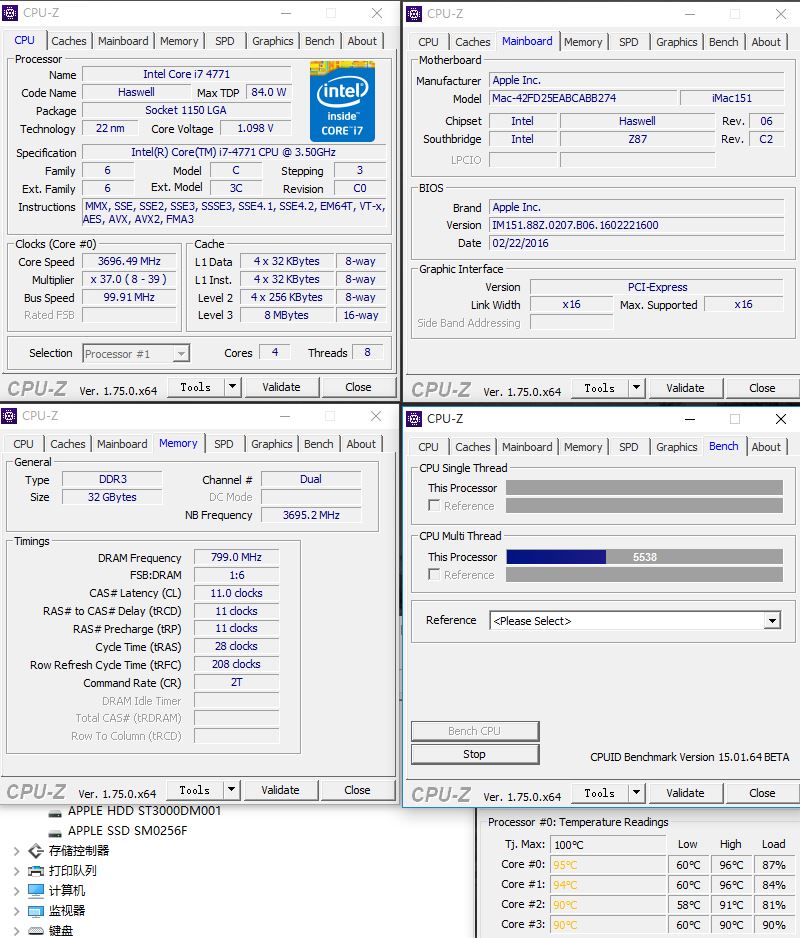Viewport: 800px width, 938px height.
Task: Click multi thread Reference bar
Action: pyautogui.click(x=644, y=574)
